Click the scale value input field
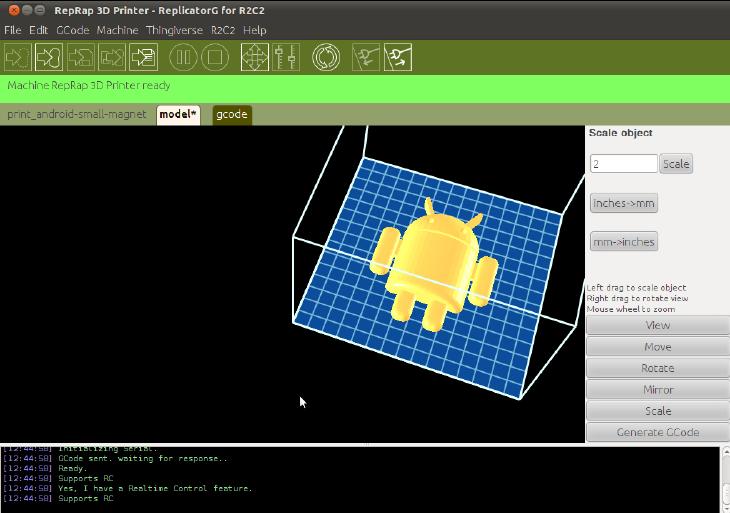Image resolution: width=730 pixels, height=513 pixels. click(x=624, y=164)
